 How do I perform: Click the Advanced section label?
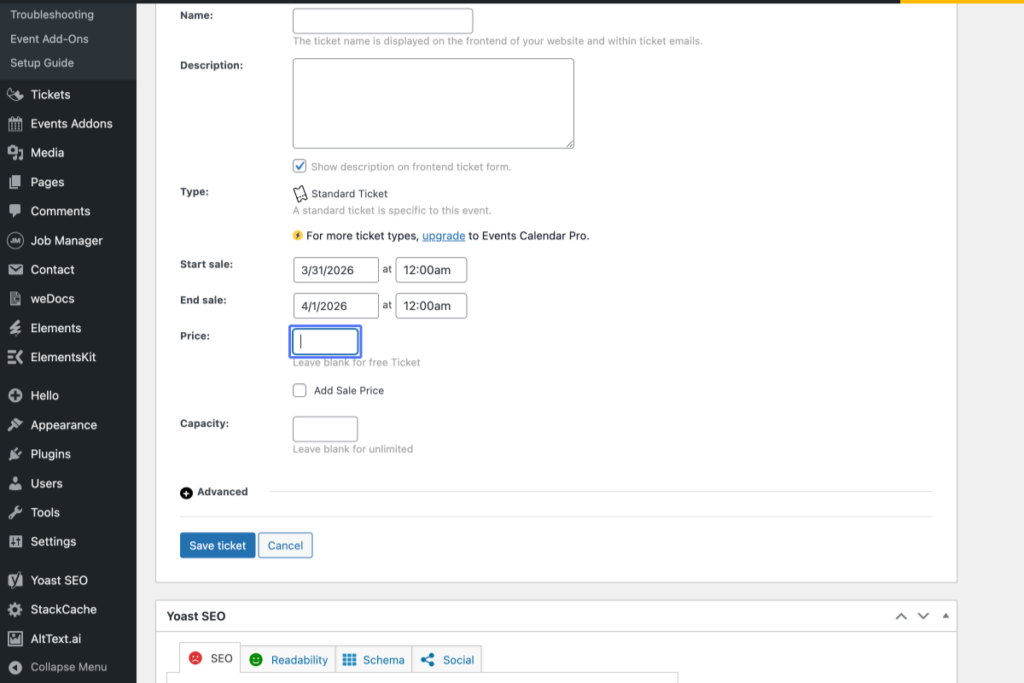pos(222,492)
